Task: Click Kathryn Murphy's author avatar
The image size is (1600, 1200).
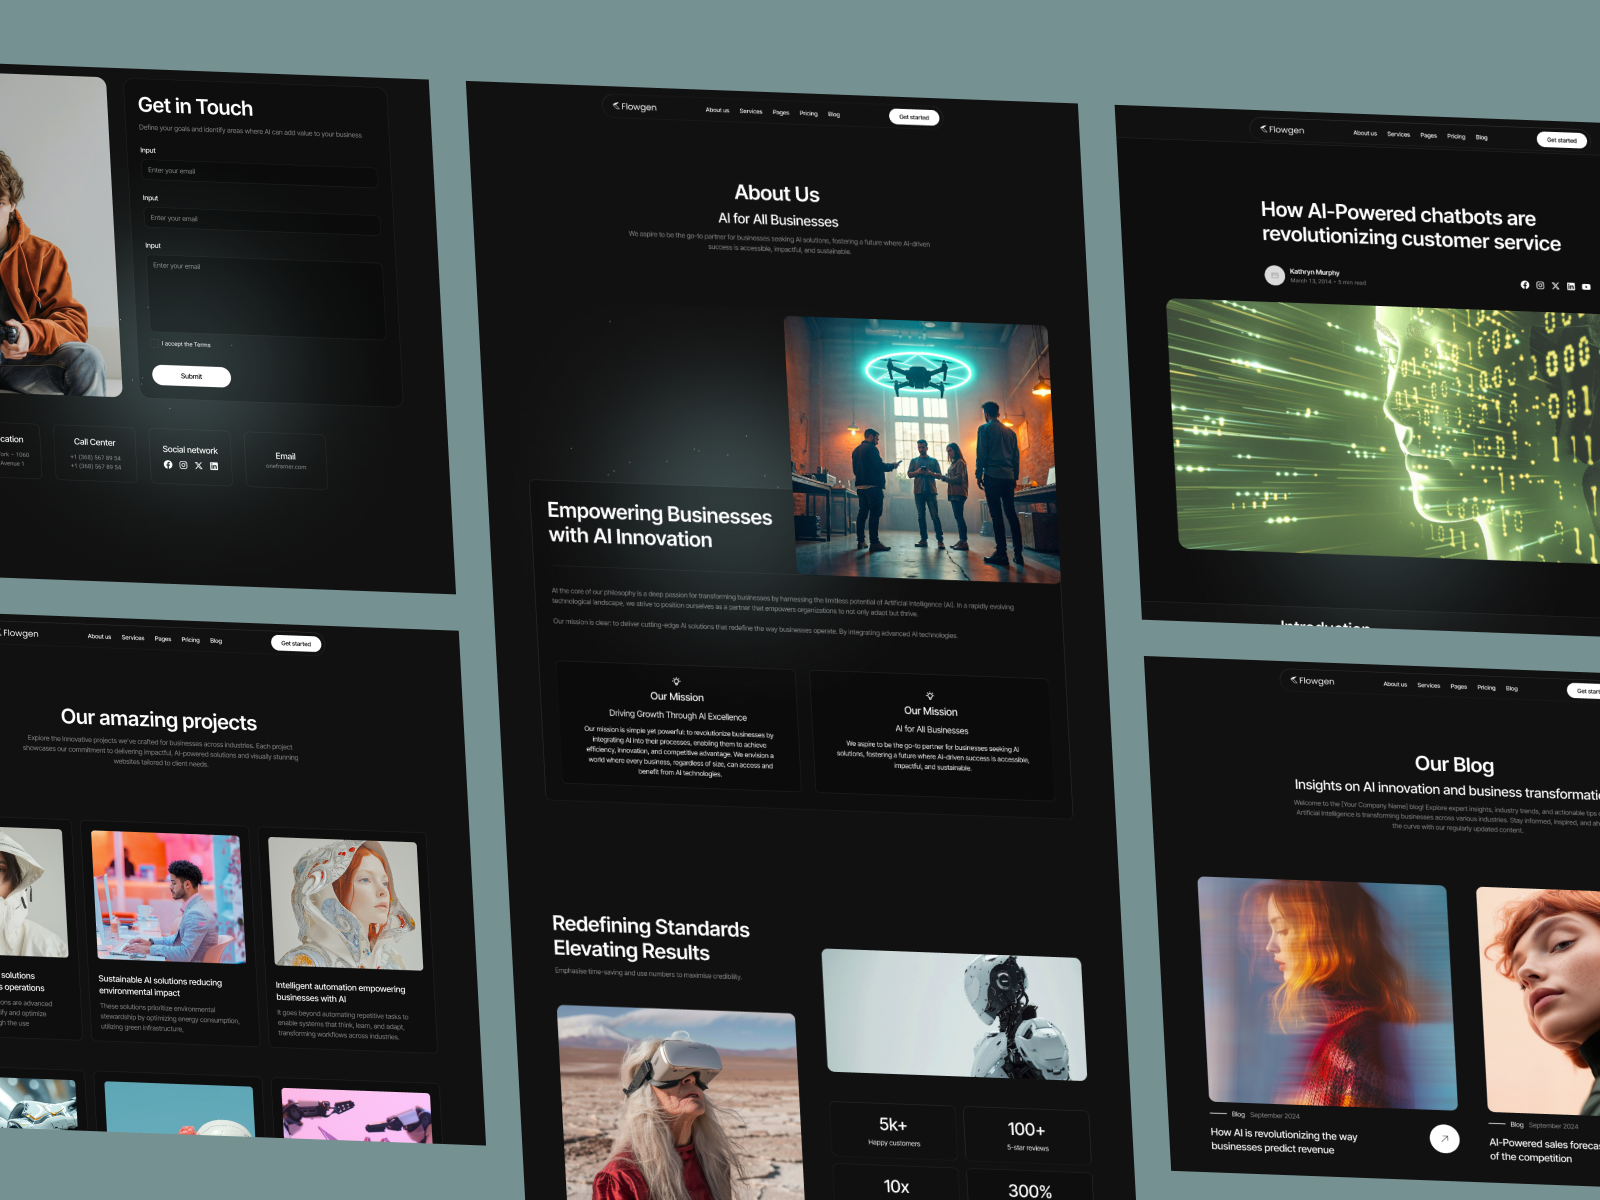Action: click(1274, 275)
